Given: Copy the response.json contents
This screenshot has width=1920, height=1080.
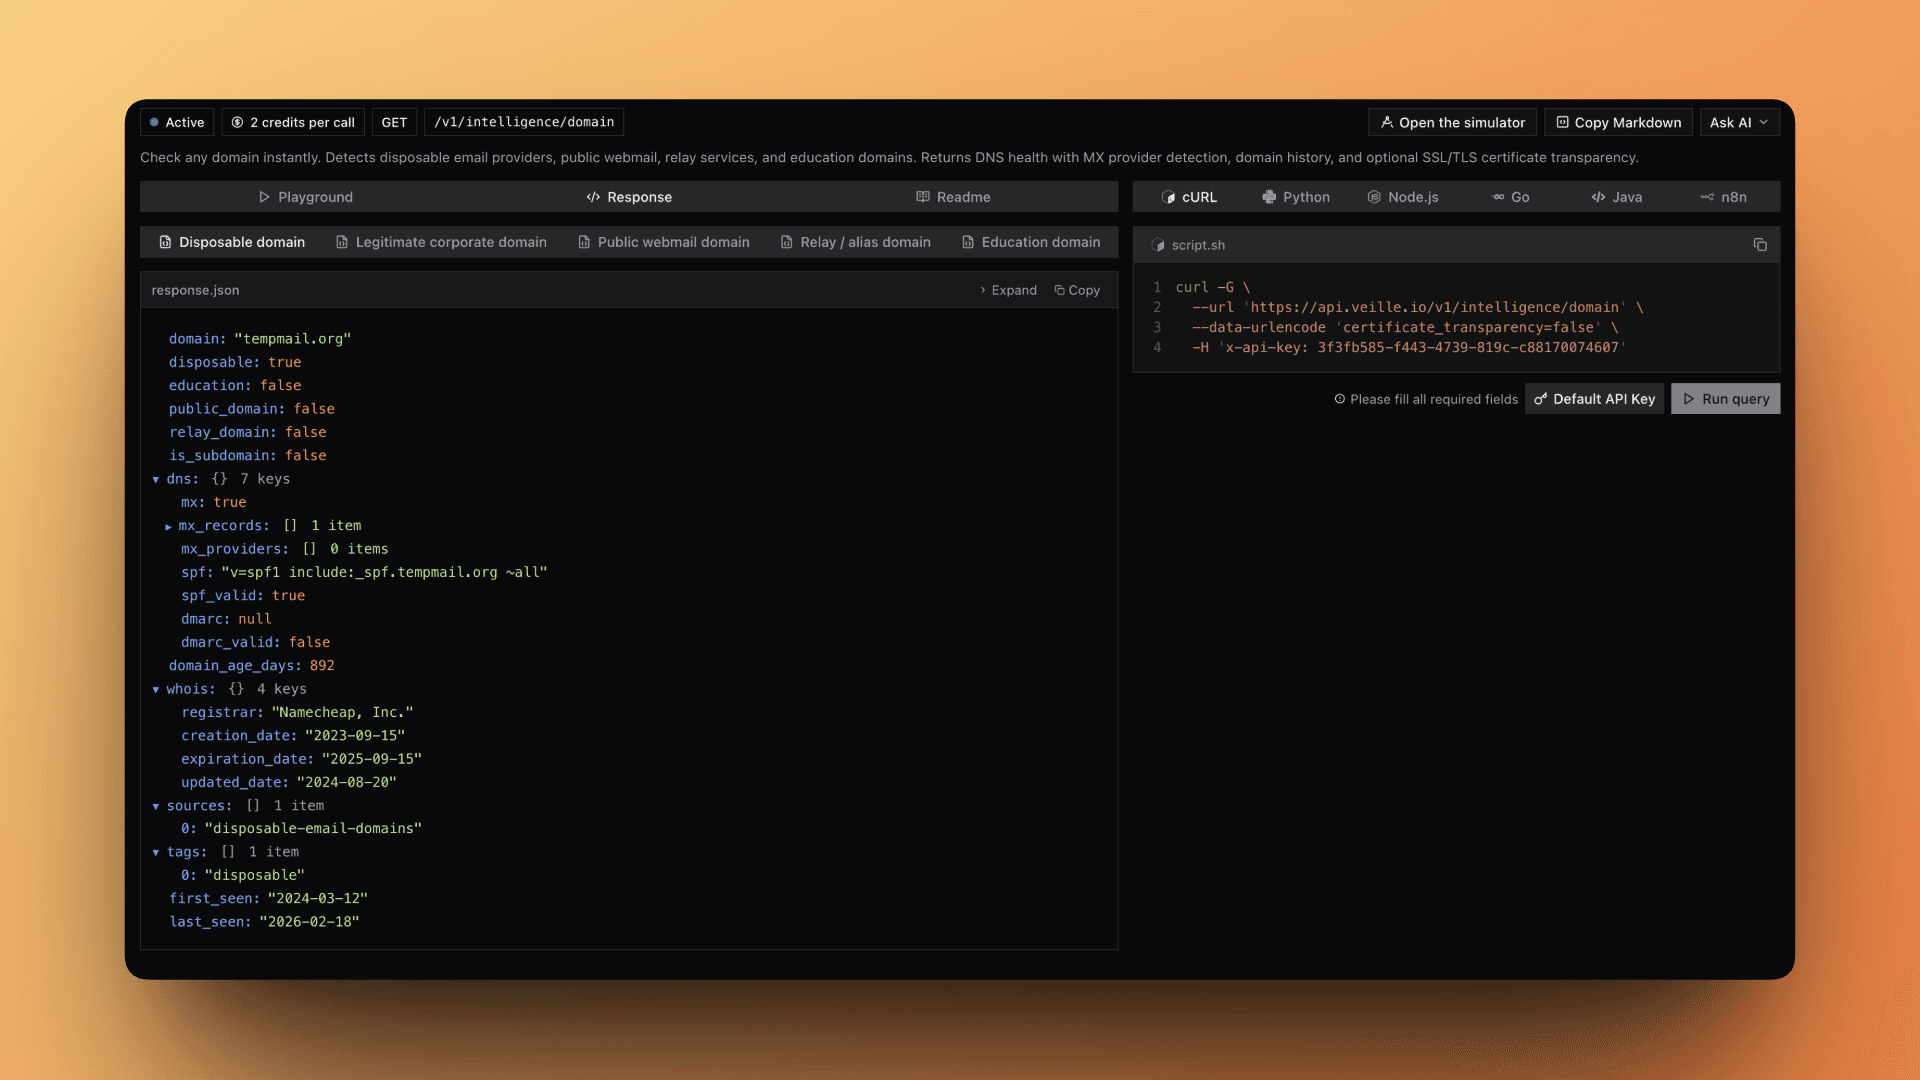Looking at the screenshot, I should 1077,290.
